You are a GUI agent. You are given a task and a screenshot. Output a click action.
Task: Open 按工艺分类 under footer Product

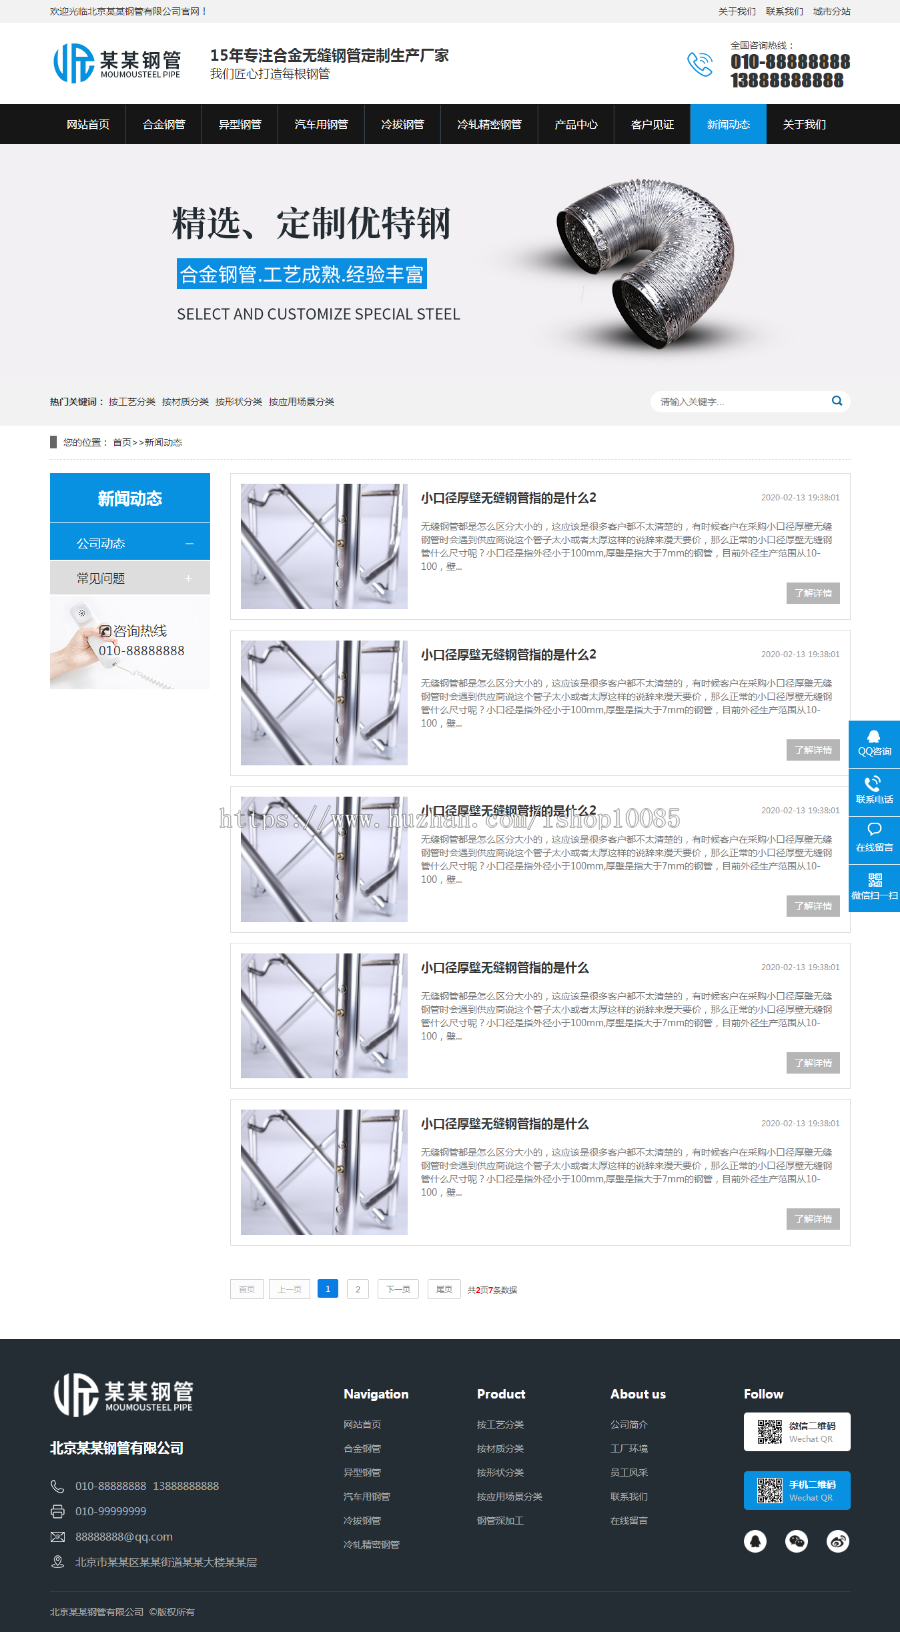[500, 1425]
